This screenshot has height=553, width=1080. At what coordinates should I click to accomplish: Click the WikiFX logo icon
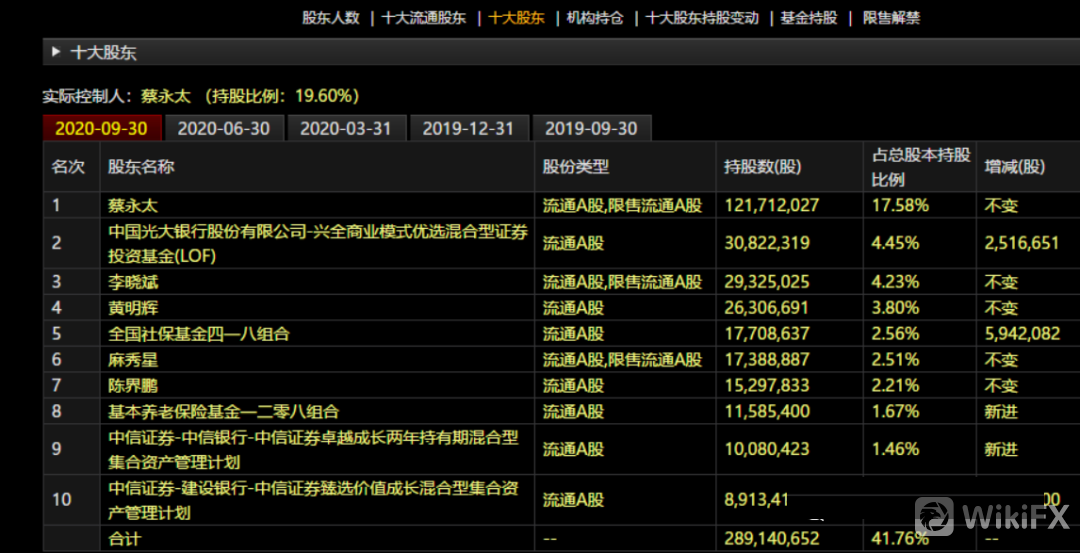(934, 517)
